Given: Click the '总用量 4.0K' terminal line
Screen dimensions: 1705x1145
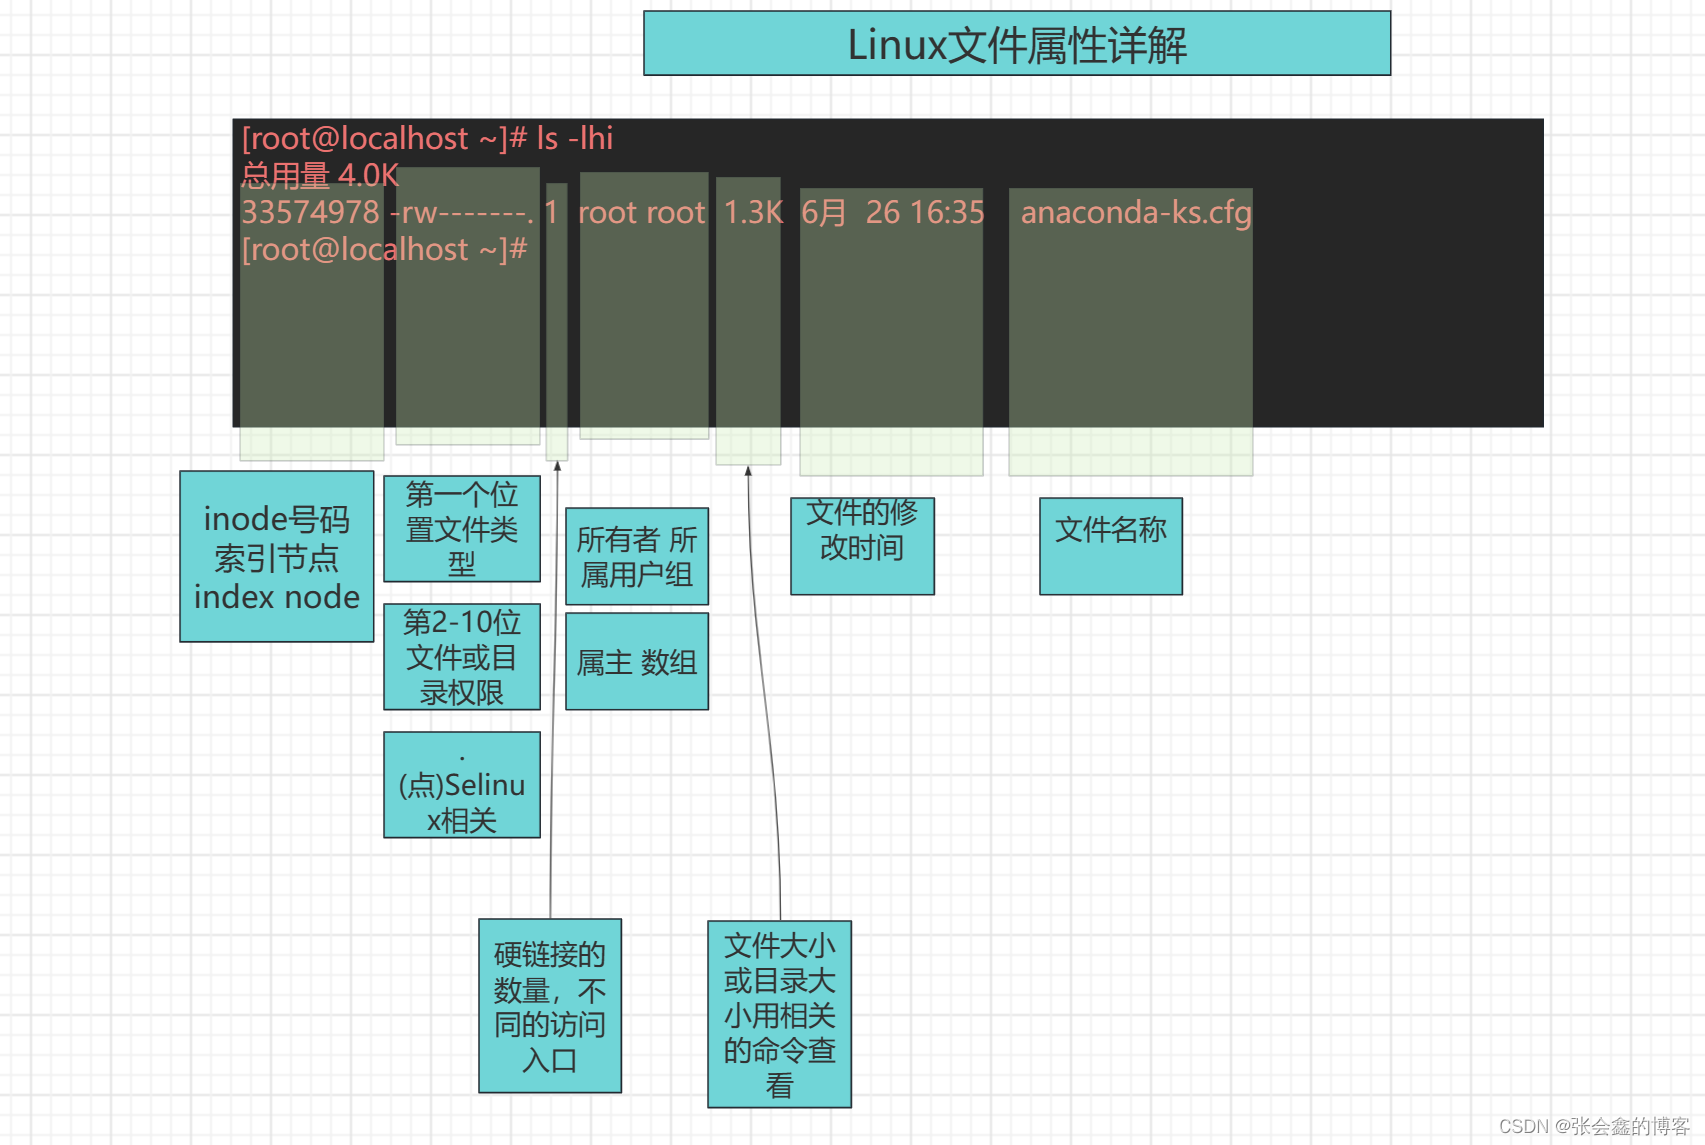Looking at the screenshot, I should click(x=320, y=175).
